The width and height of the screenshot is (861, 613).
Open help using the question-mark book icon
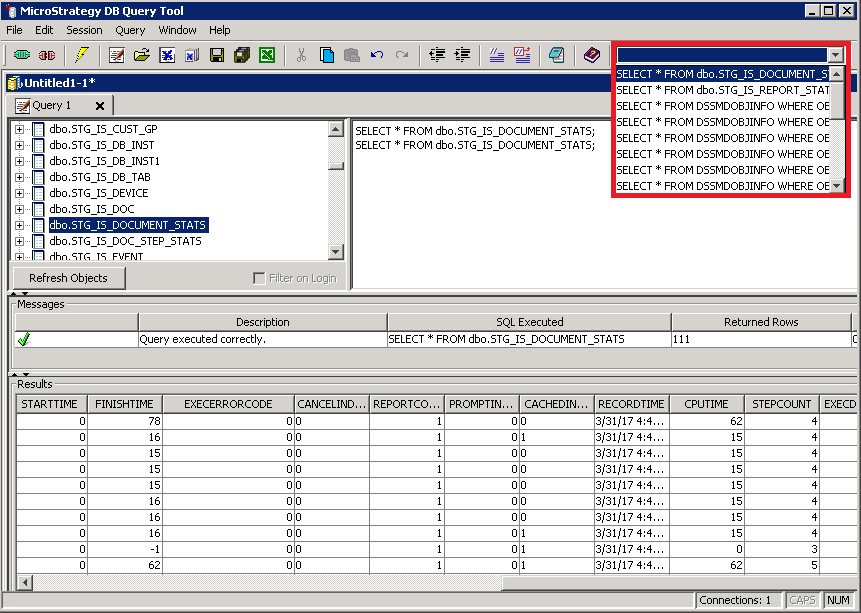[x=594, y=56]
